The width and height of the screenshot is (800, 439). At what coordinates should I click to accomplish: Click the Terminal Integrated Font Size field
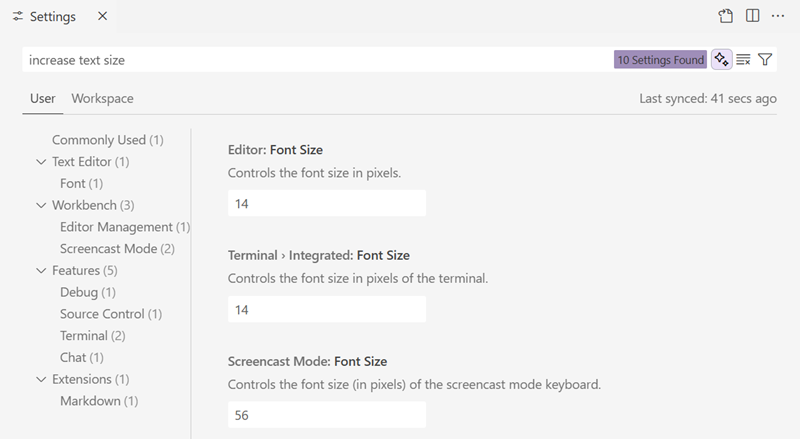click(326, 310)
